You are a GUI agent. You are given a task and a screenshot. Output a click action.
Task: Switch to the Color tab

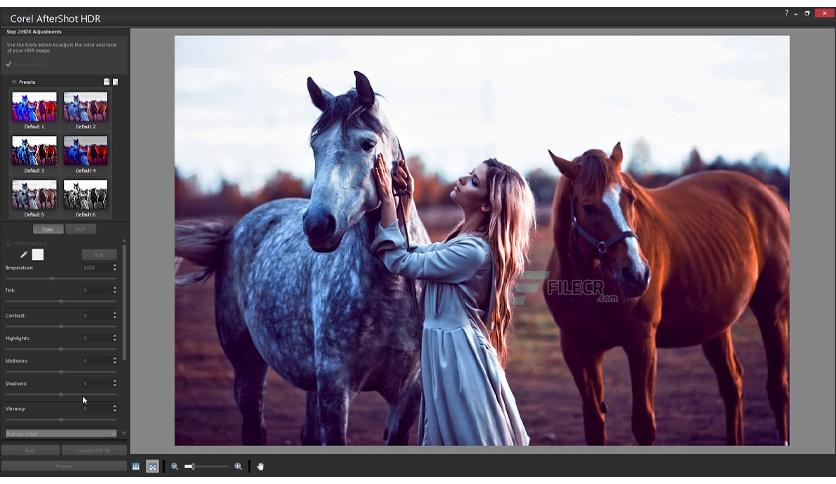(48, 229)
